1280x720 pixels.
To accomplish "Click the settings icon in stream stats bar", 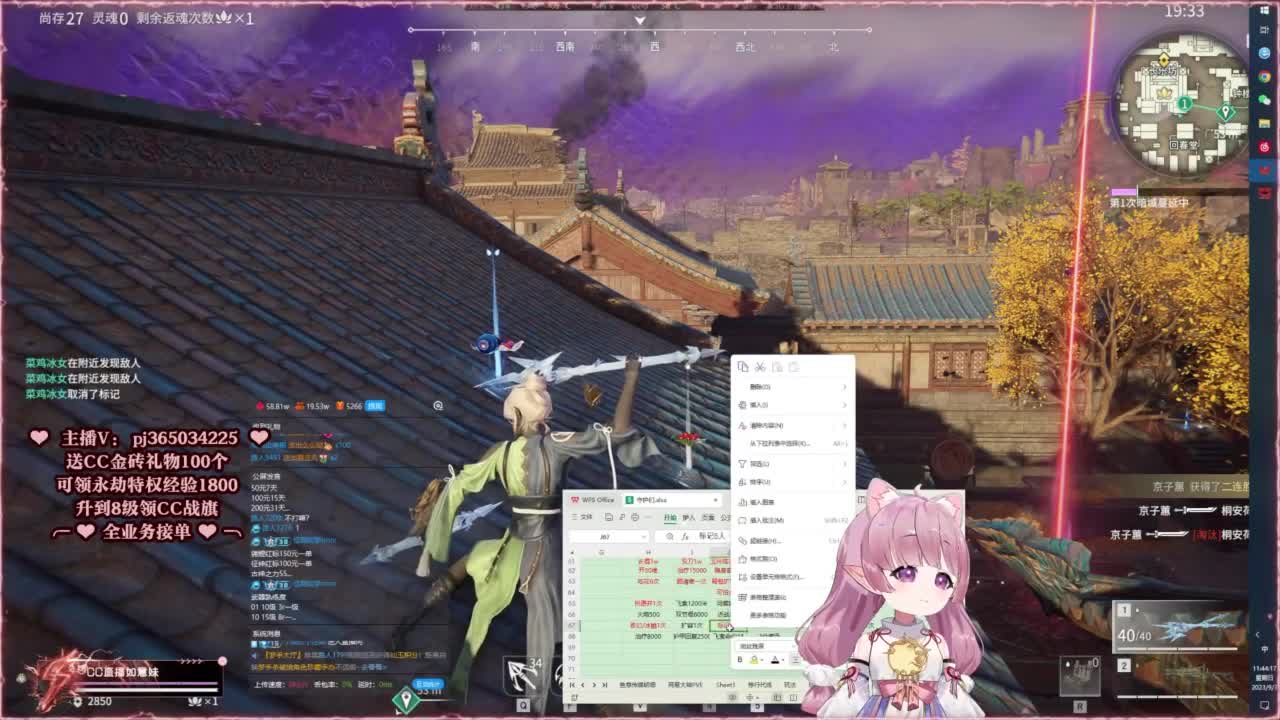I will point(438,406).
